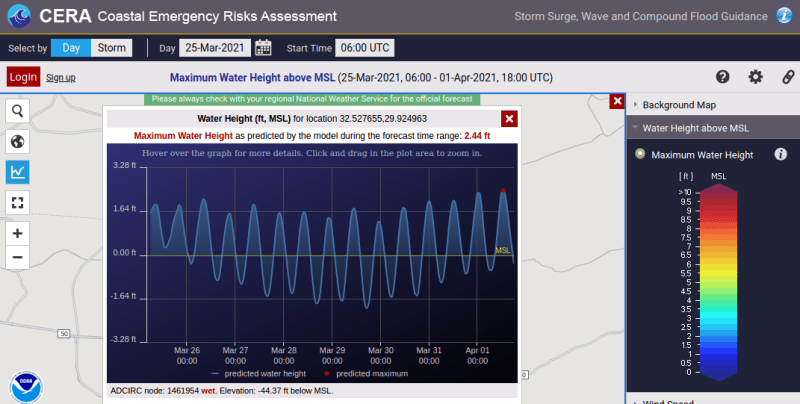Open the calendar date picker icon
This screenshot has width=800, height=404.
coord(263,48)
